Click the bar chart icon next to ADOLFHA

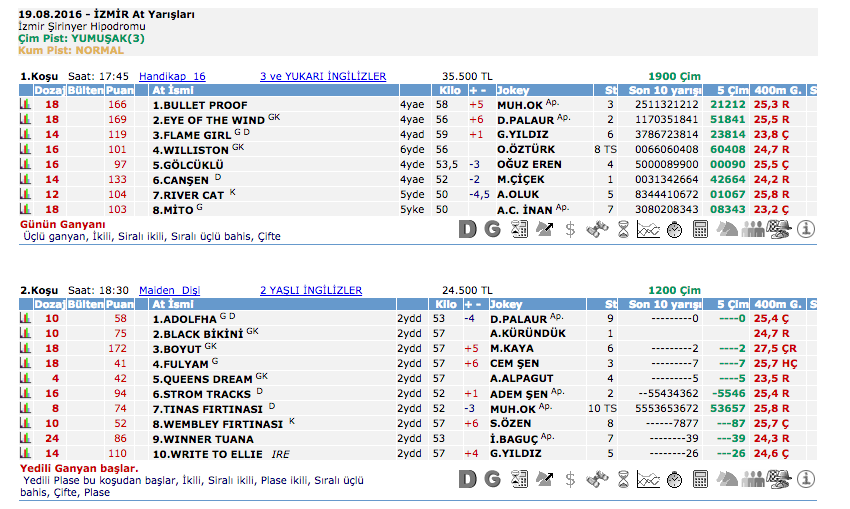point(25,318)
